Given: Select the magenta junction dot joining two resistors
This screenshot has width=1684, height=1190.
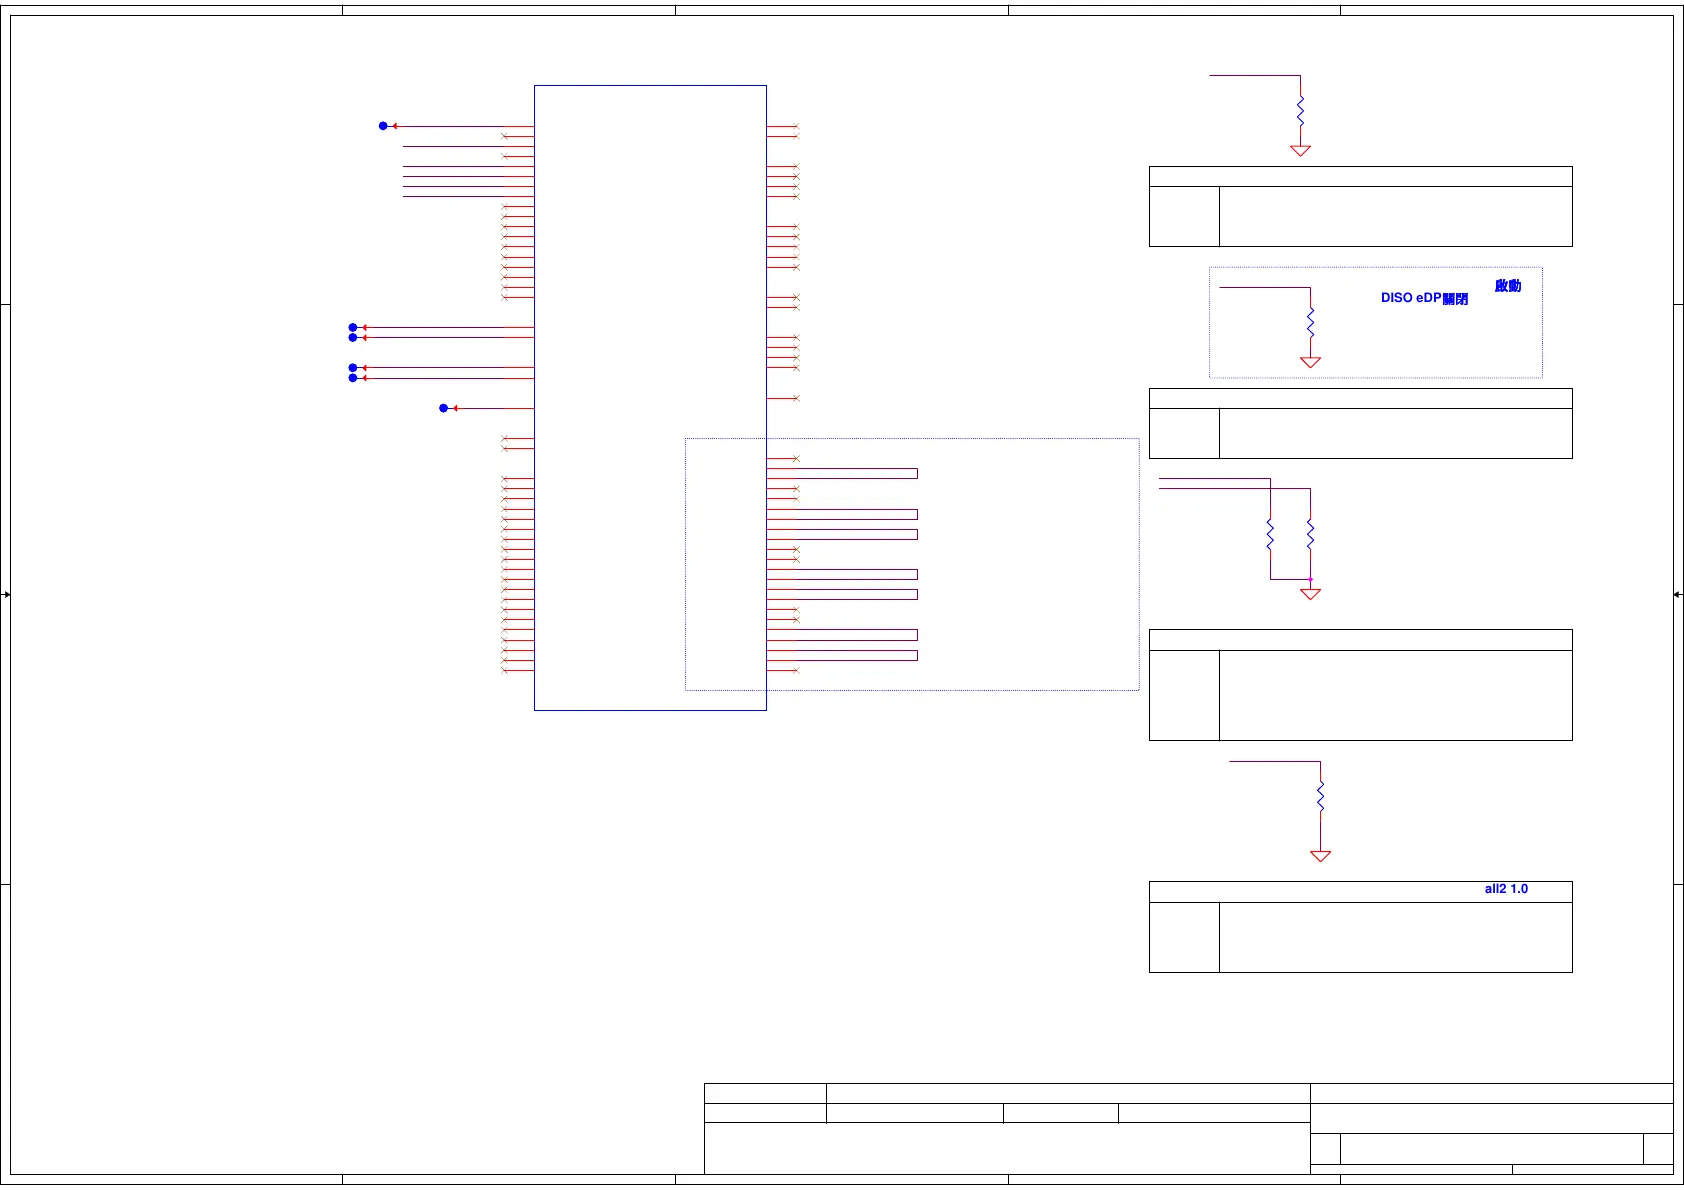Looking at the screenshot, I should pos(1310,579).
